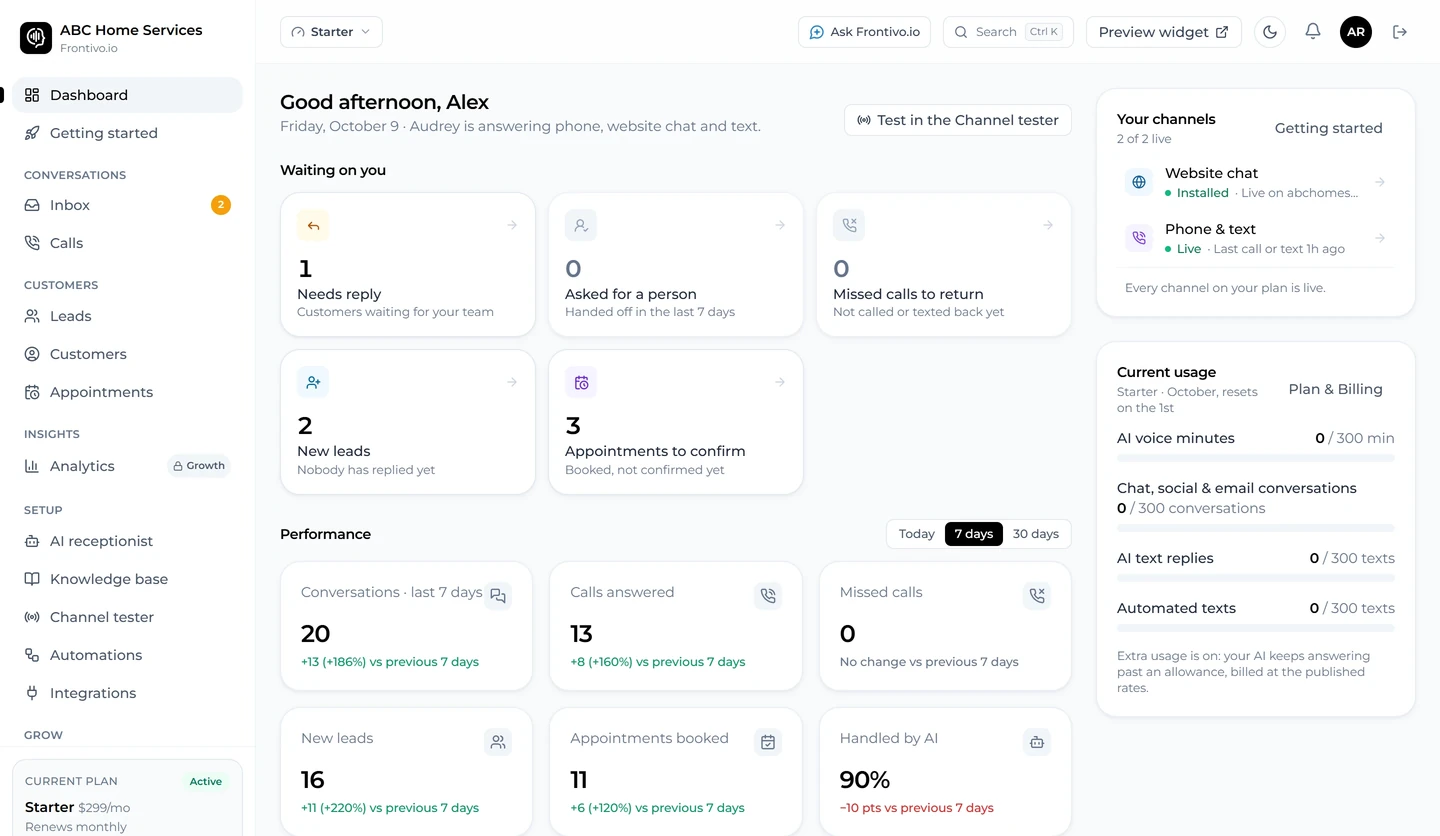Open AR user avatar
Screen dimensions: 1440x836
coord(1356,32)
